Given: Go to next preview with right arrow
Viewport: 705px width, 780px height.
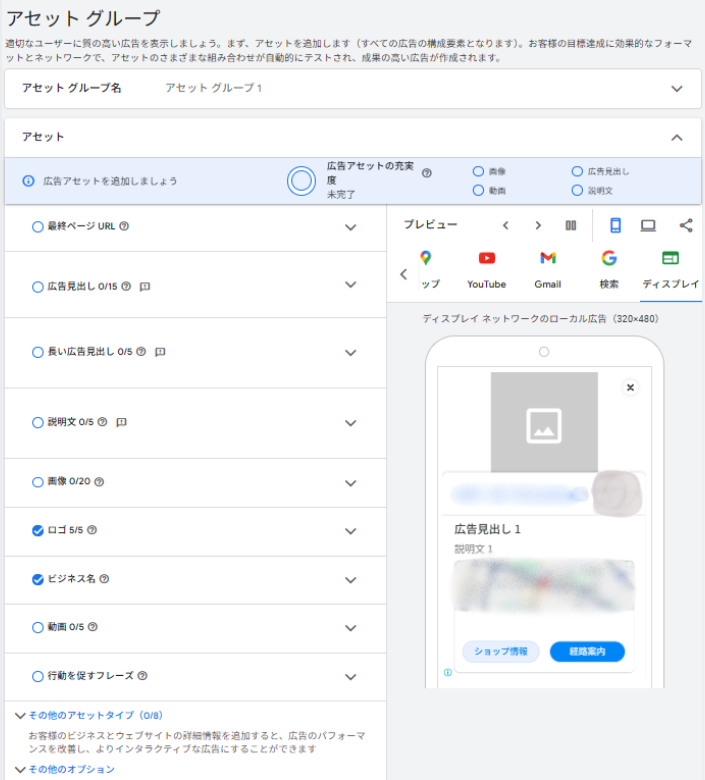Looking at the screenshot, I should (538, 226).
